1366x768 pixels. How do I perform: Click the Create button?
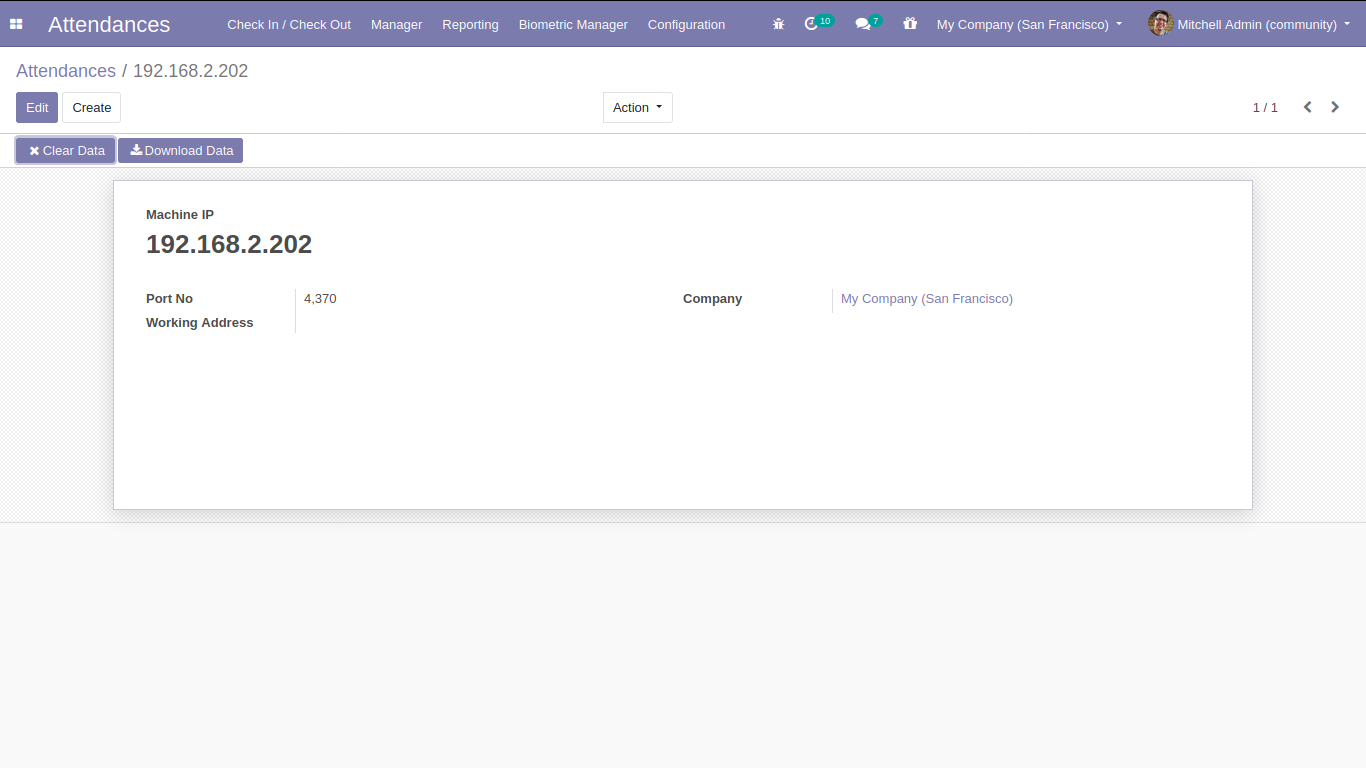92,108
